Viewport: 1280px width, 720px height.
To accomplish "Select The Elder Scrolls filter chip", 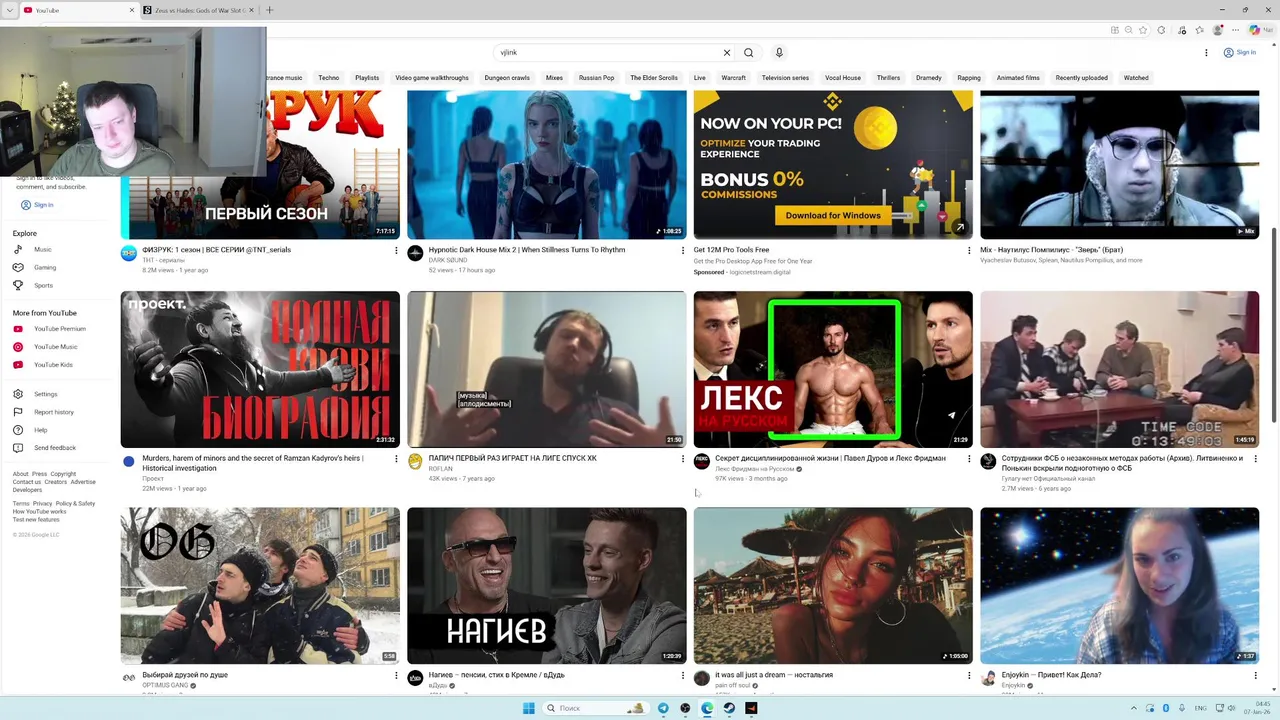I will click(x=654, y=77).
